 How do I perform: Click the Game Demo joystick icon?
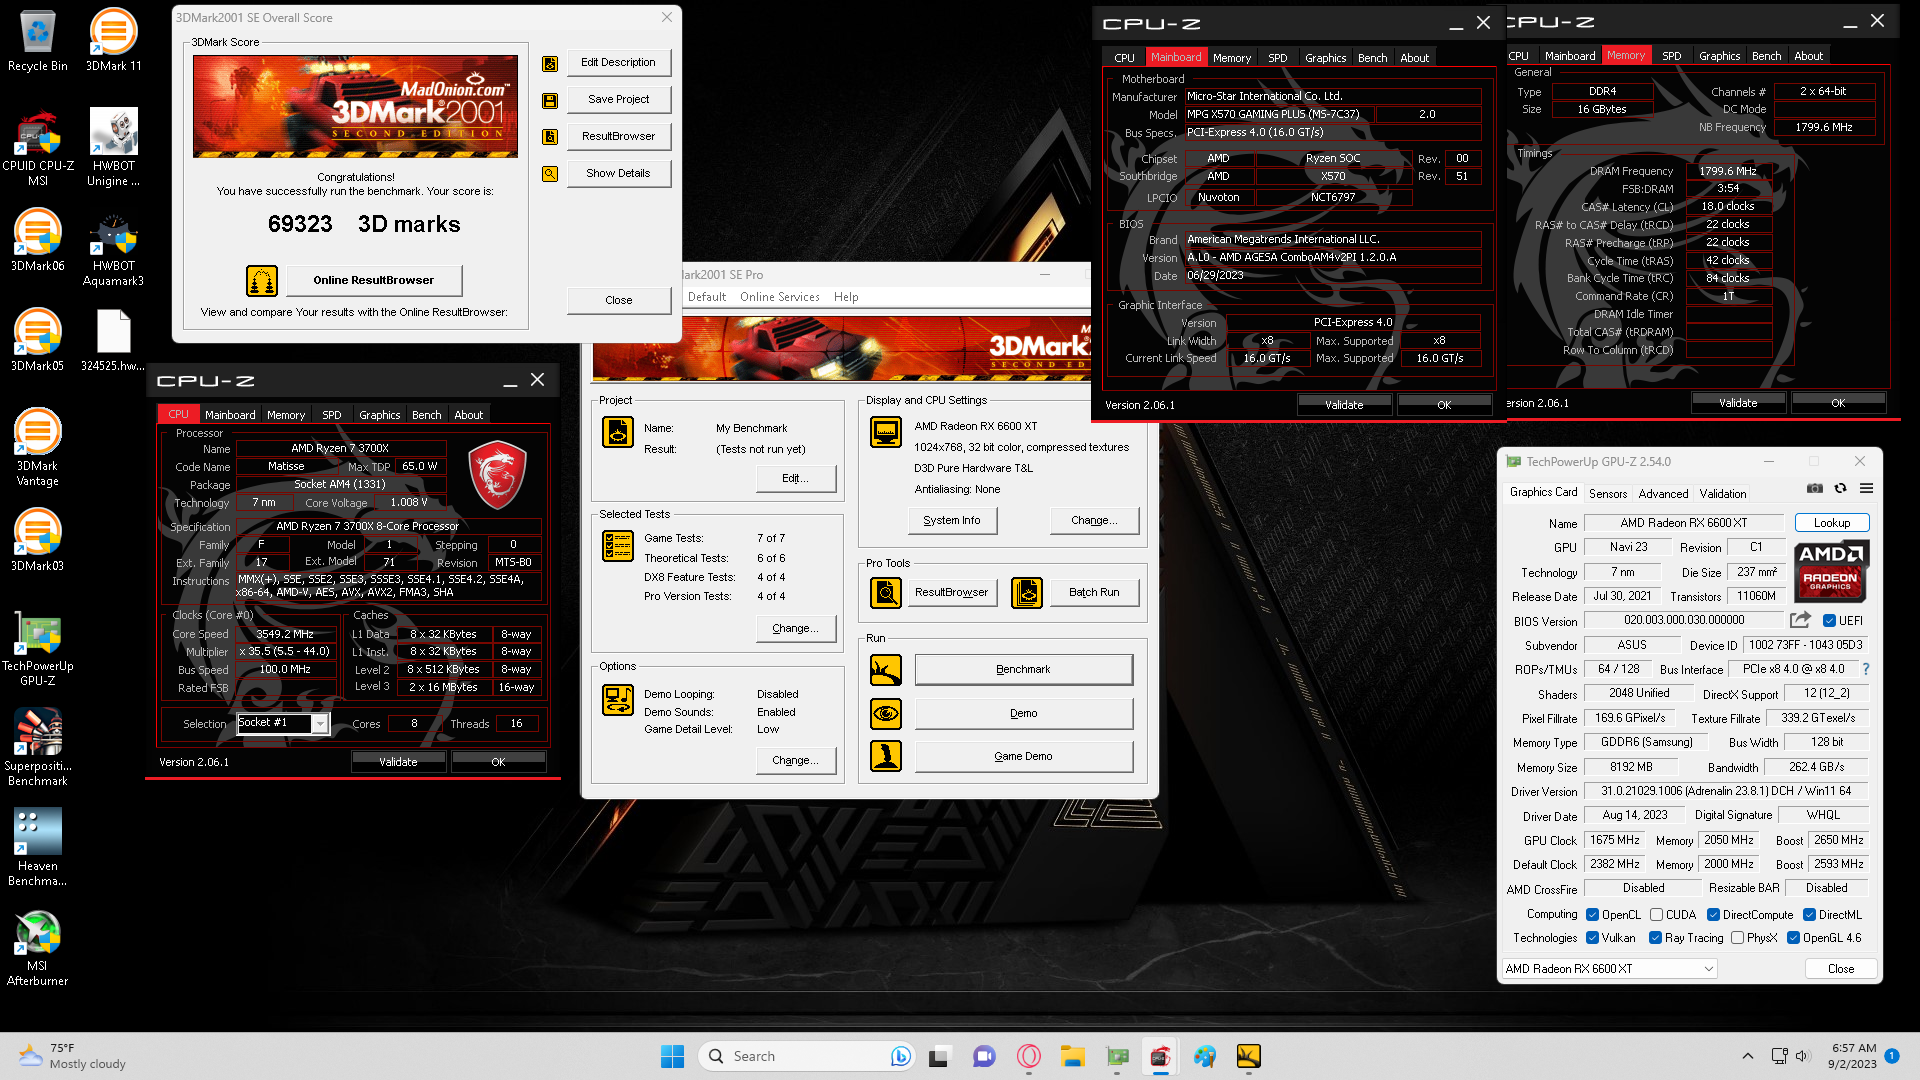click(886, 756)
